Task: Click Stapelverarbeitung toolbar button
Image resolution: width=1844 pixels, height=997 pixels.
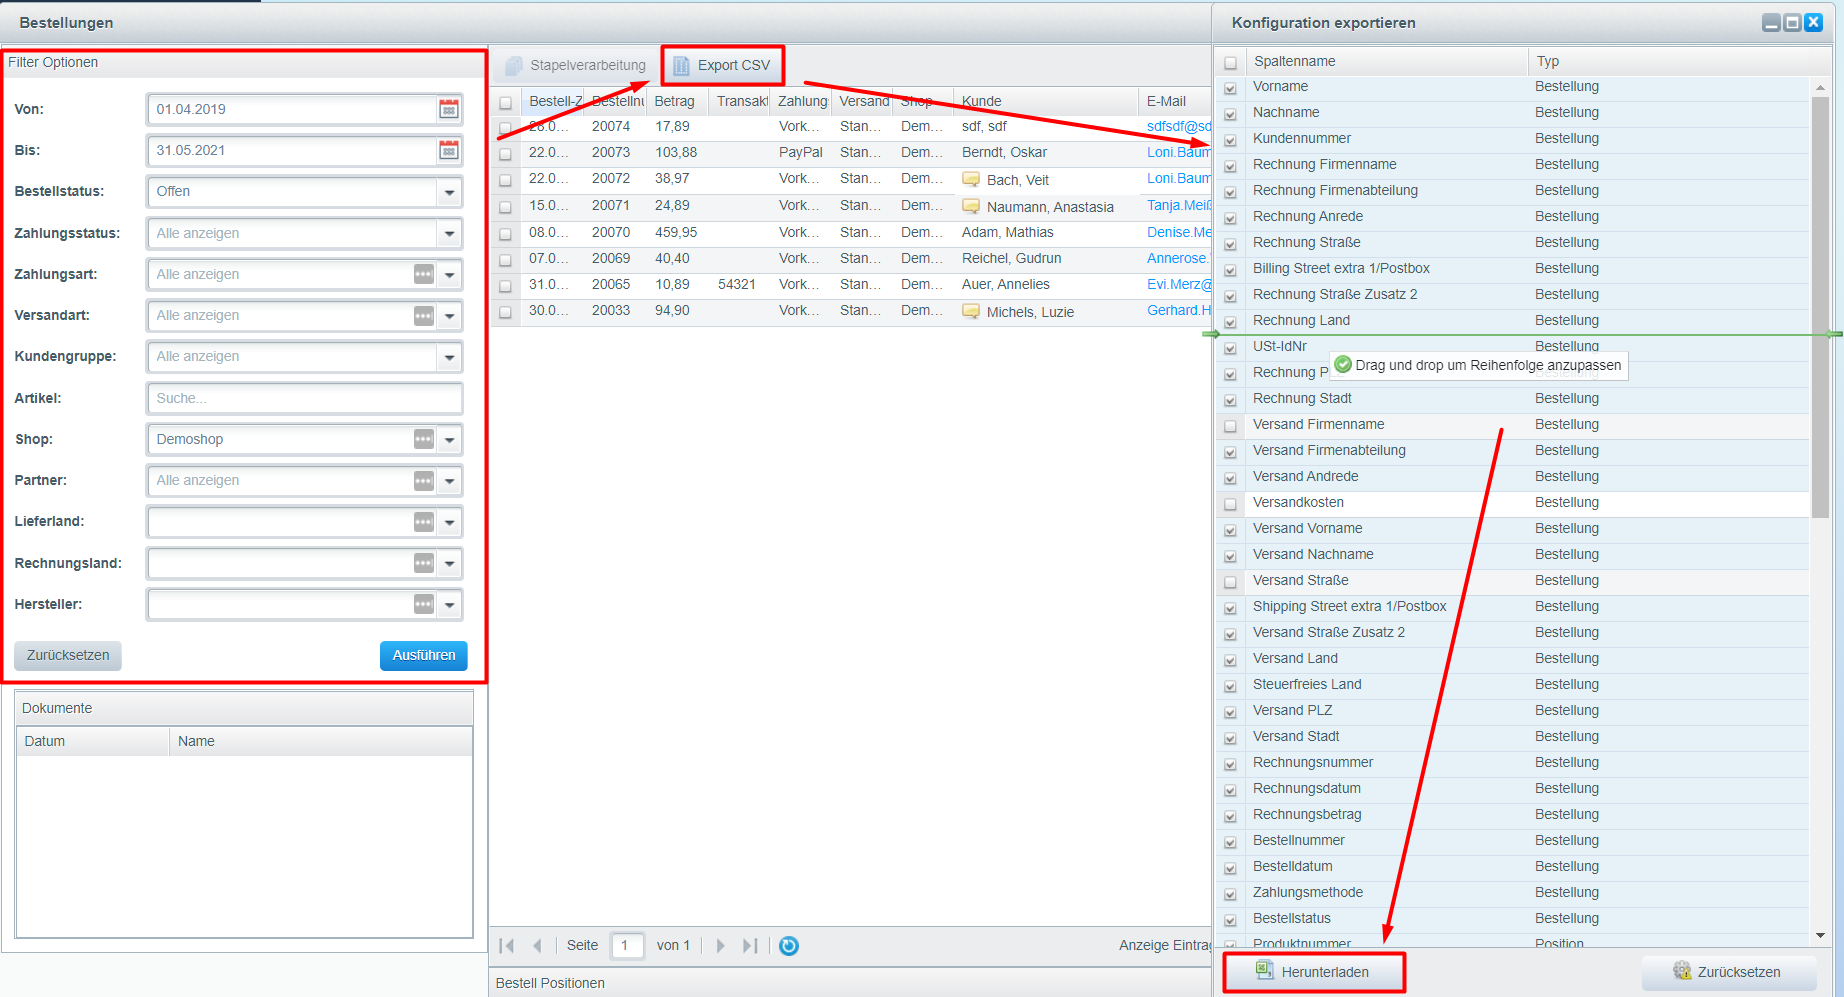Action: (x=576, y=65)
